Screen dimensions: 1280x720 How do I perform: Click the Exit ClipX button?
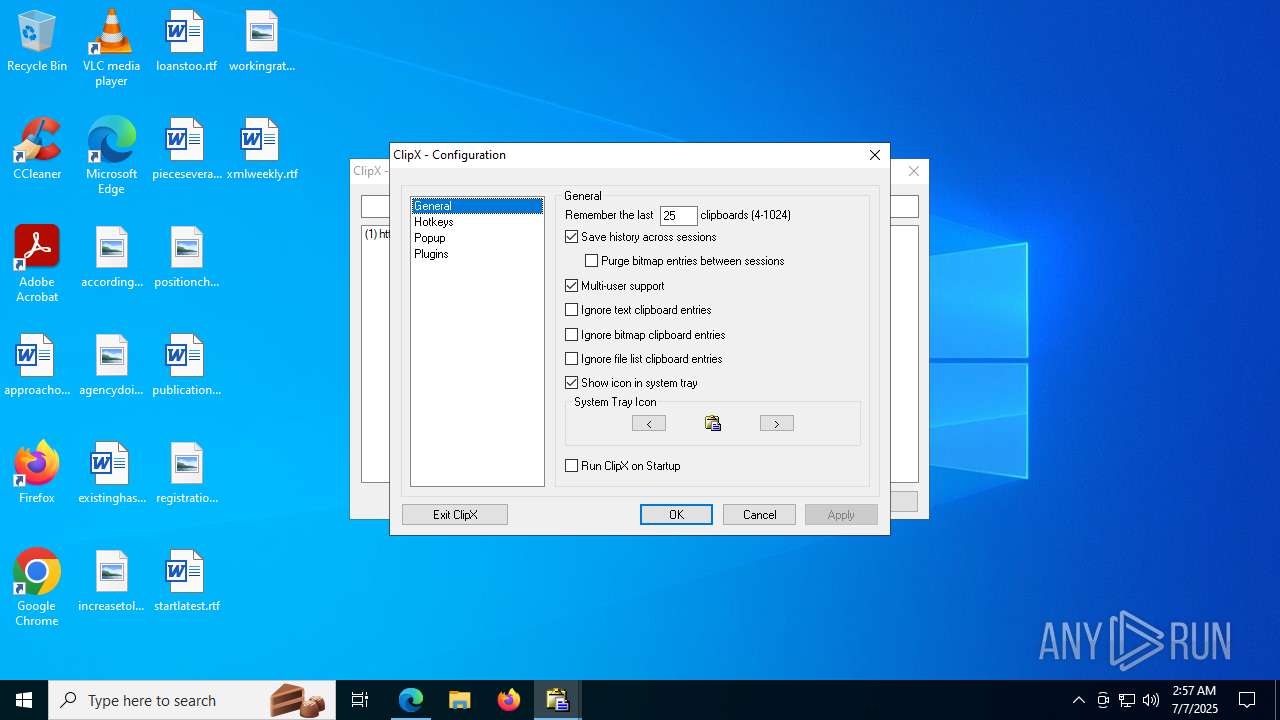(455, 515)
